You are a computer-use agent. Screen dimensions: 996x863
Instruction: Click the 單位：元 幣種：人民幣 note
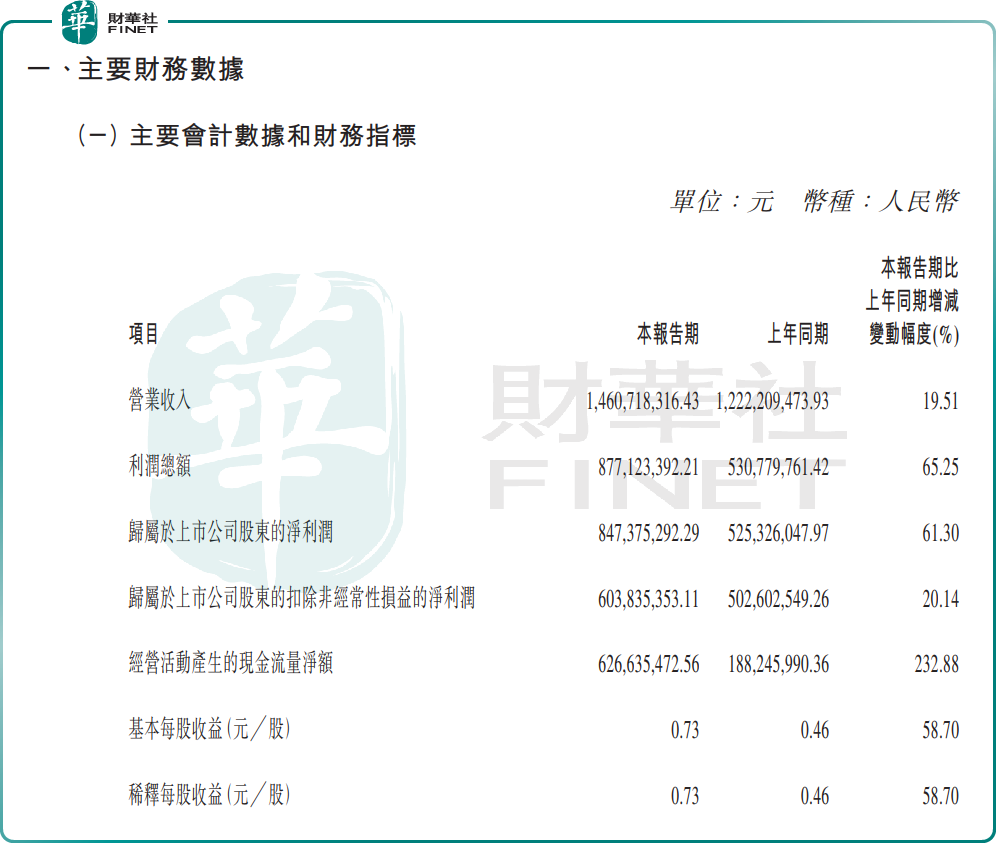[814, 201]
